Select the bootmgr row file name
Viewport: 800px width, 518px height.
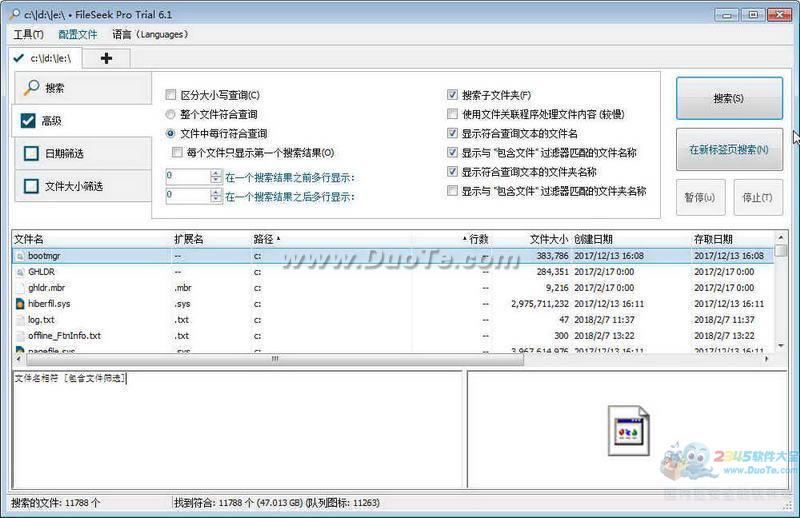tap(44, 256)
